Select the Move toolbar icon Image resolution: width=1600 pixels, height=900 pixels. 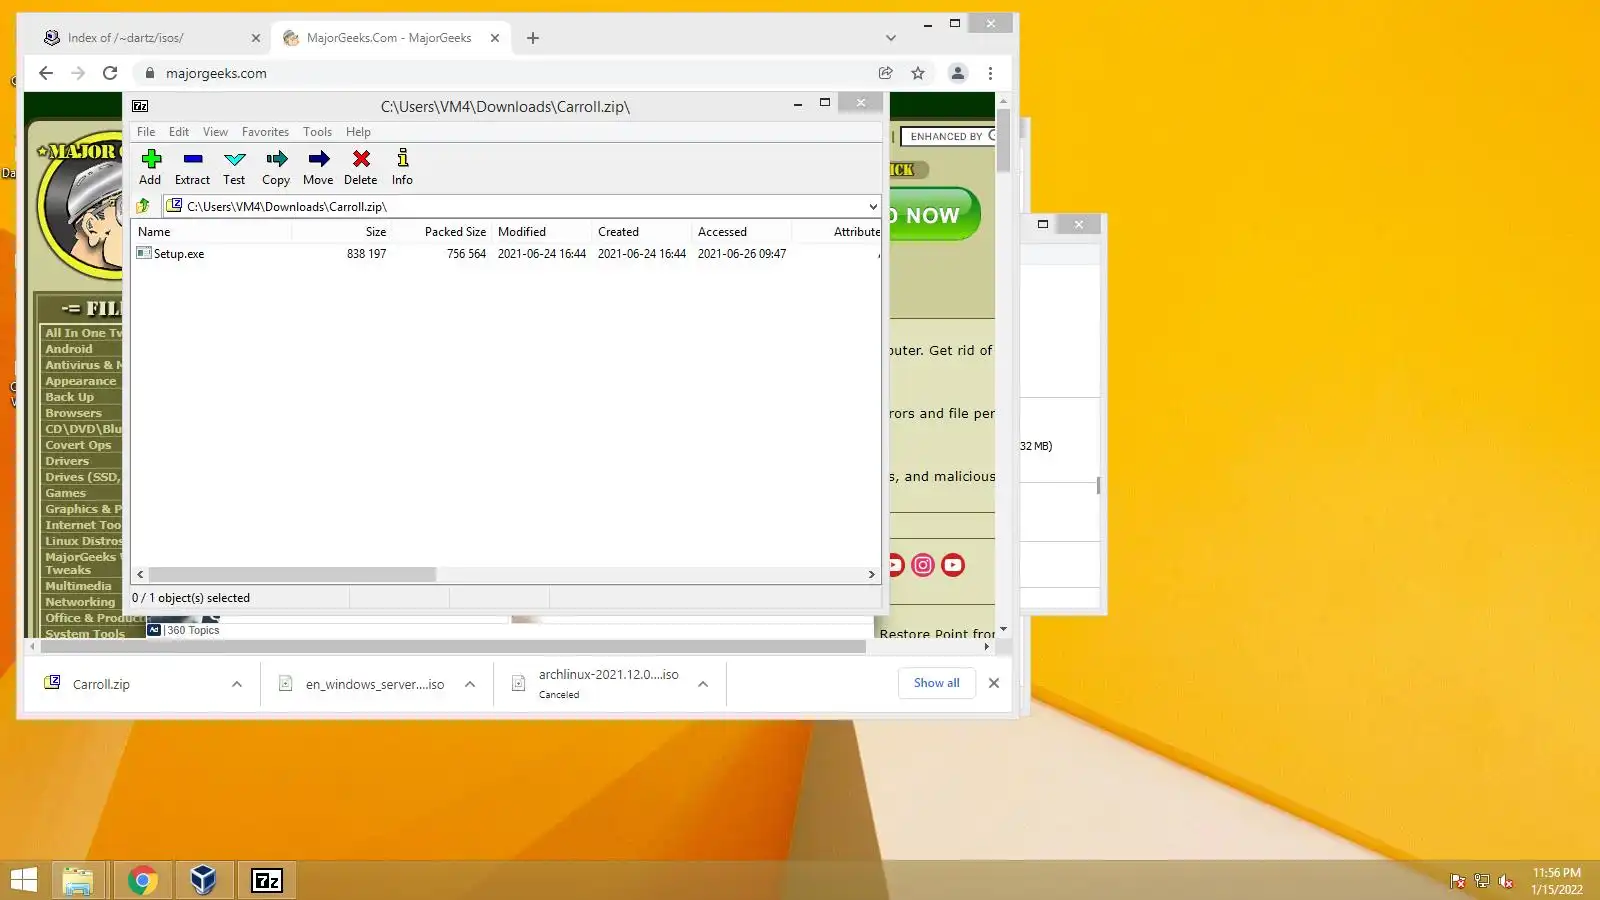318,167
